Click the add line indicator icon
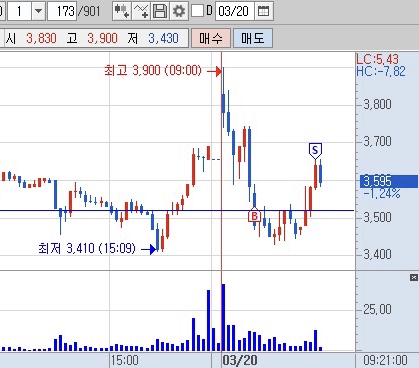The width and height of the screenshot is (419, 368). point(141,11)
